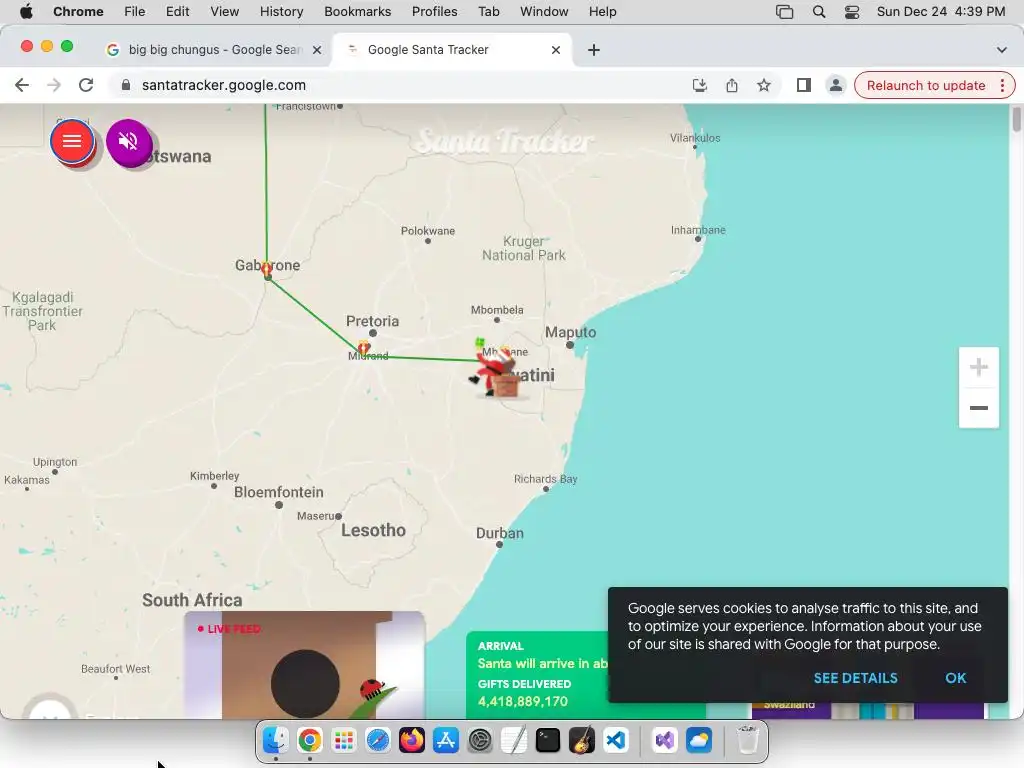The image size is (1024, 768).
Task: Open Safari from the Dock
Action: click(x=377, y=741)
